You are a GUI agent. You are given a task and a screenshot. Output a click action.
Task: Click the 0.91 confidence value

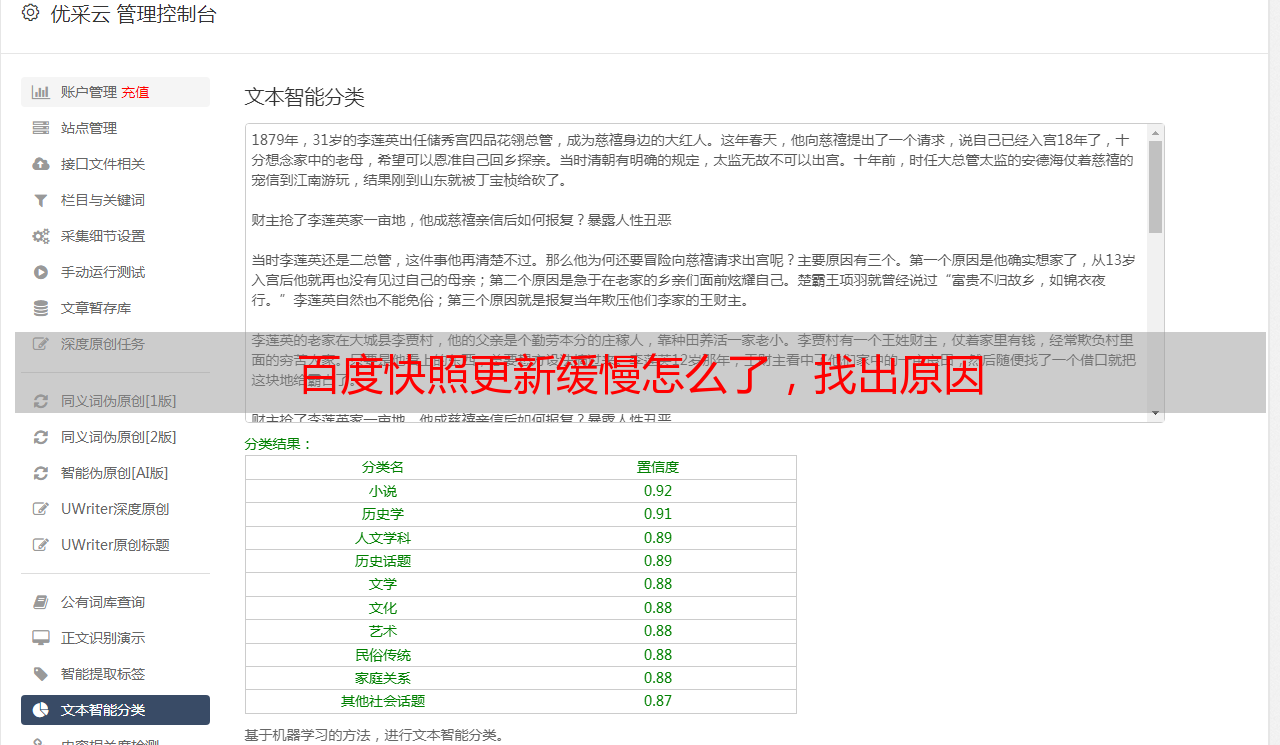658,514
